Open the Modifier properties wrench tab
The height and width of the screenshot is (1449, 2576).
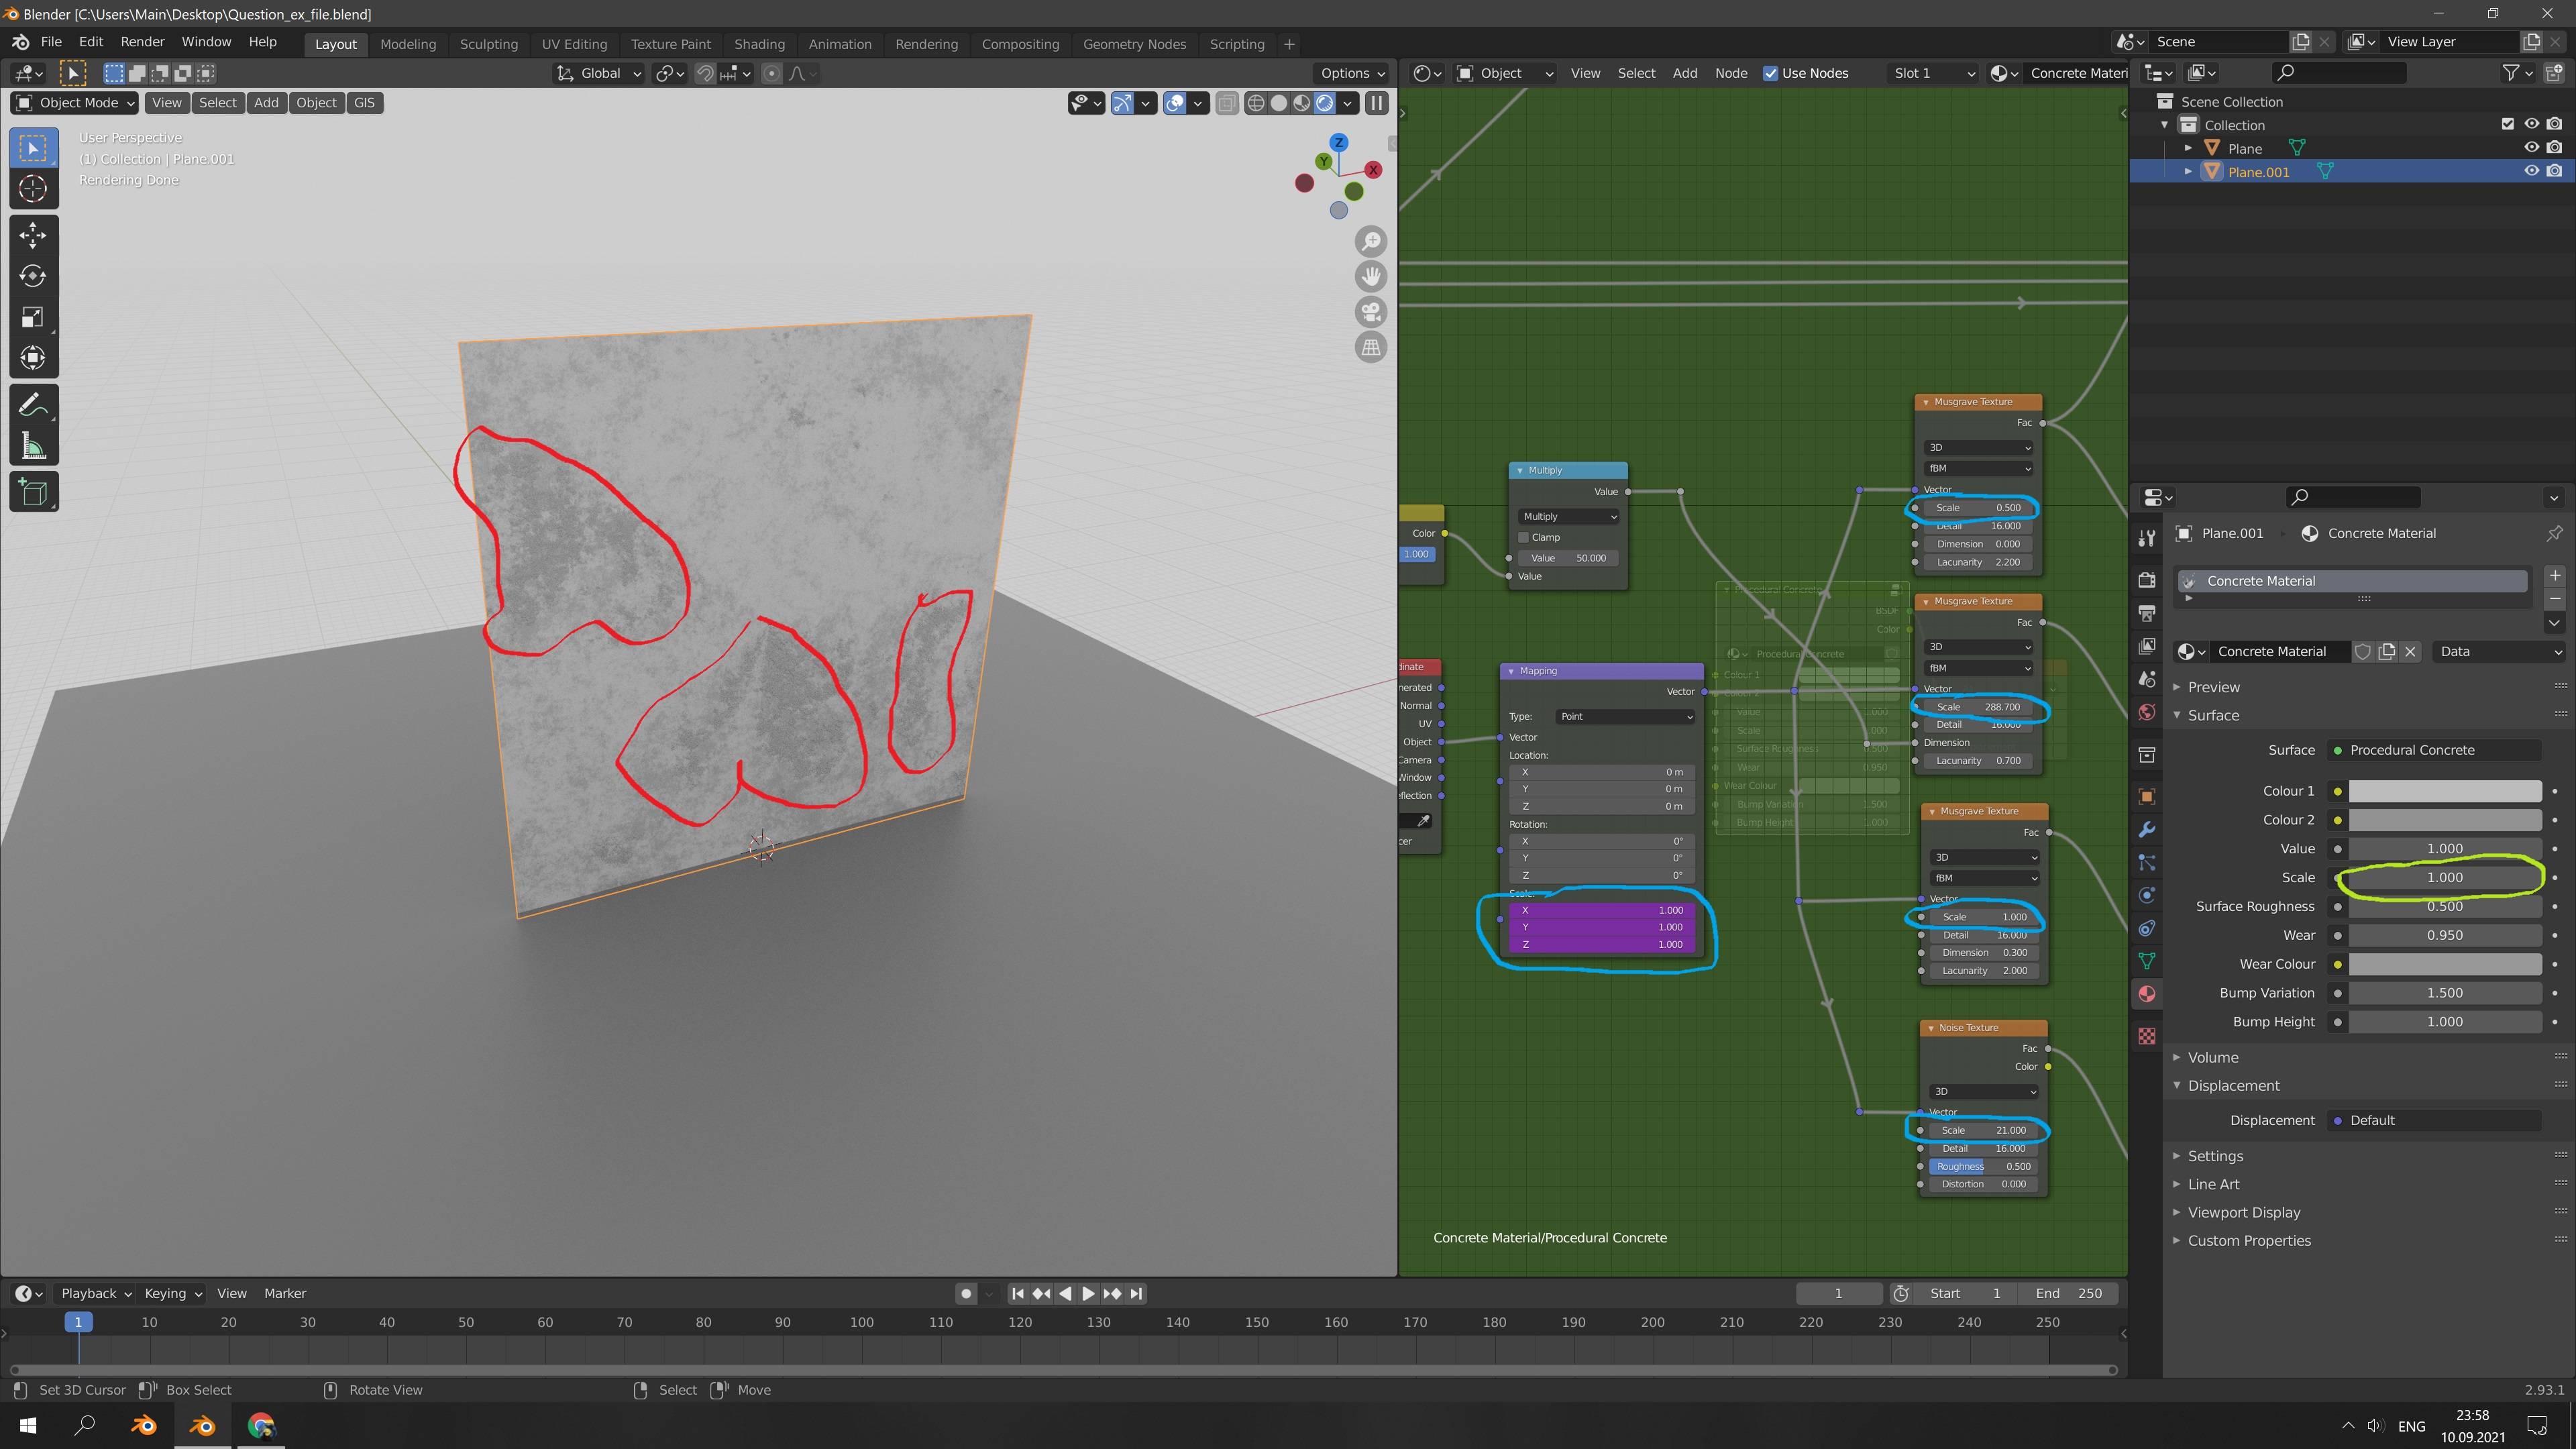click(2147, 830)
